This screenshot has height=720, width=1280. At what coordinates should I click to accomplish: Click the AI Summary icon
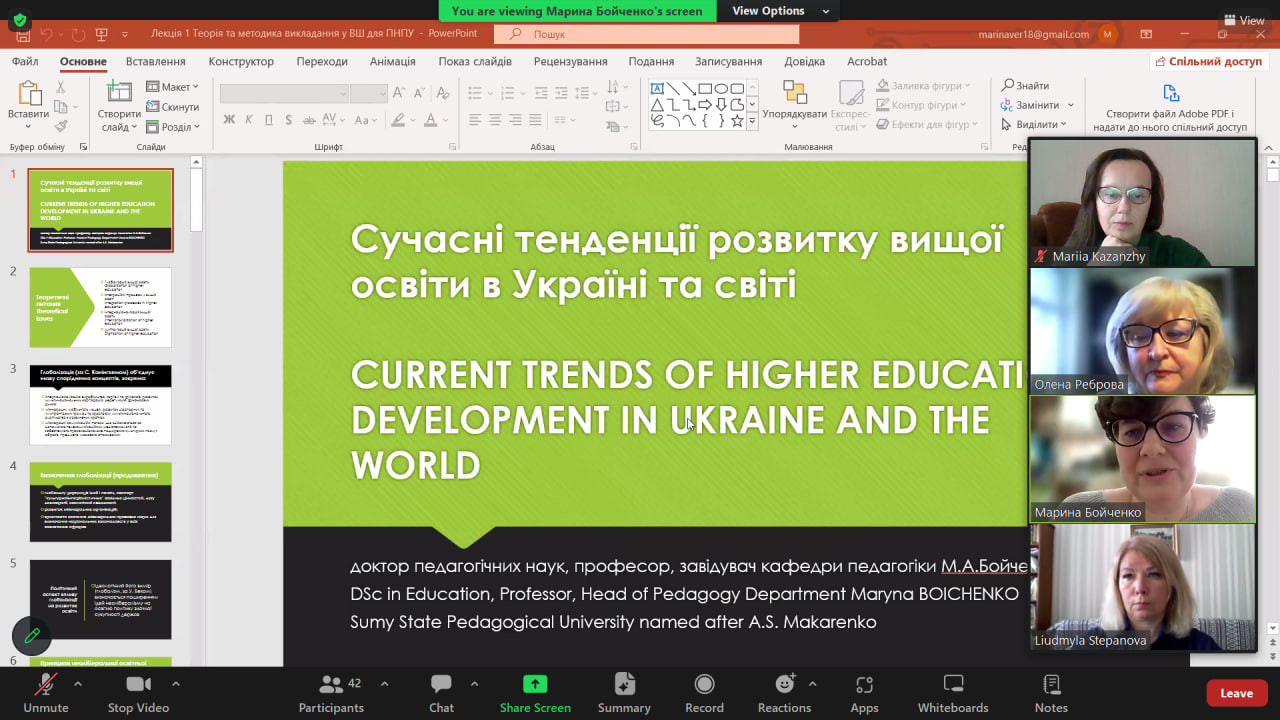click(x=624, y=685)
